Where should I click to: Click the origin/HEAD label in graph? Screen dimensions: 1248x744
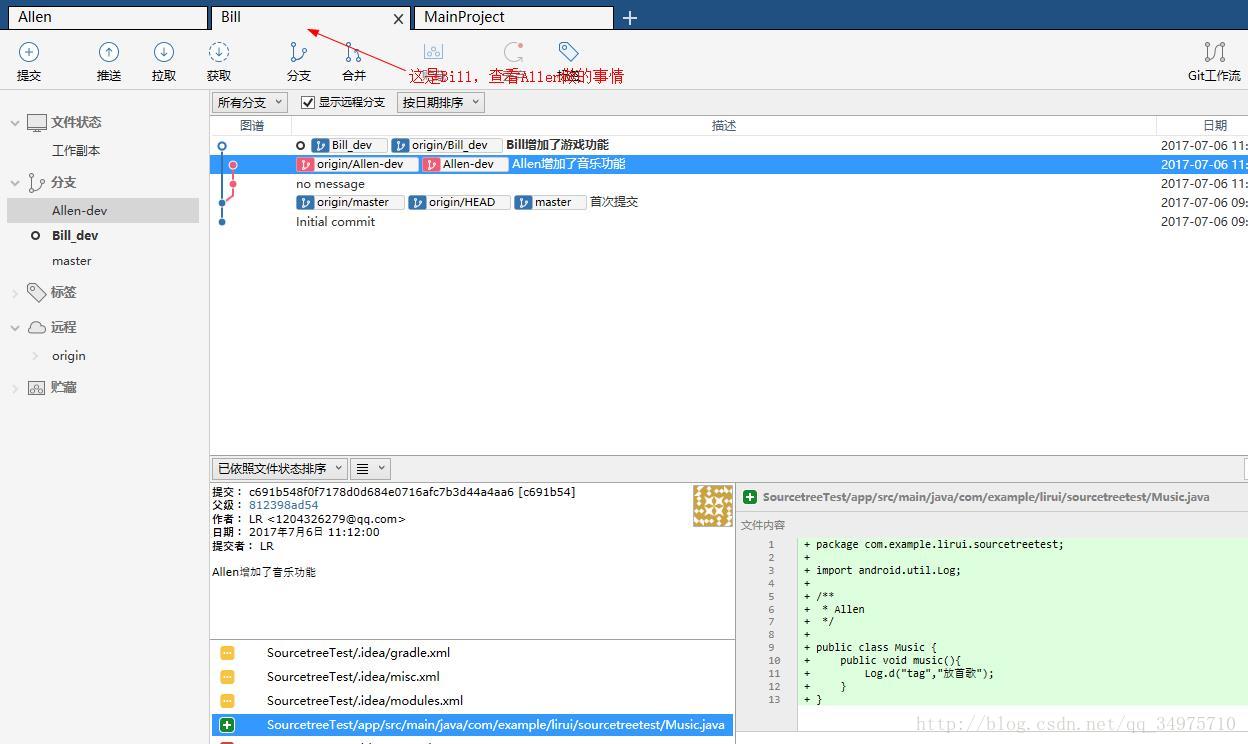point(458,202)
